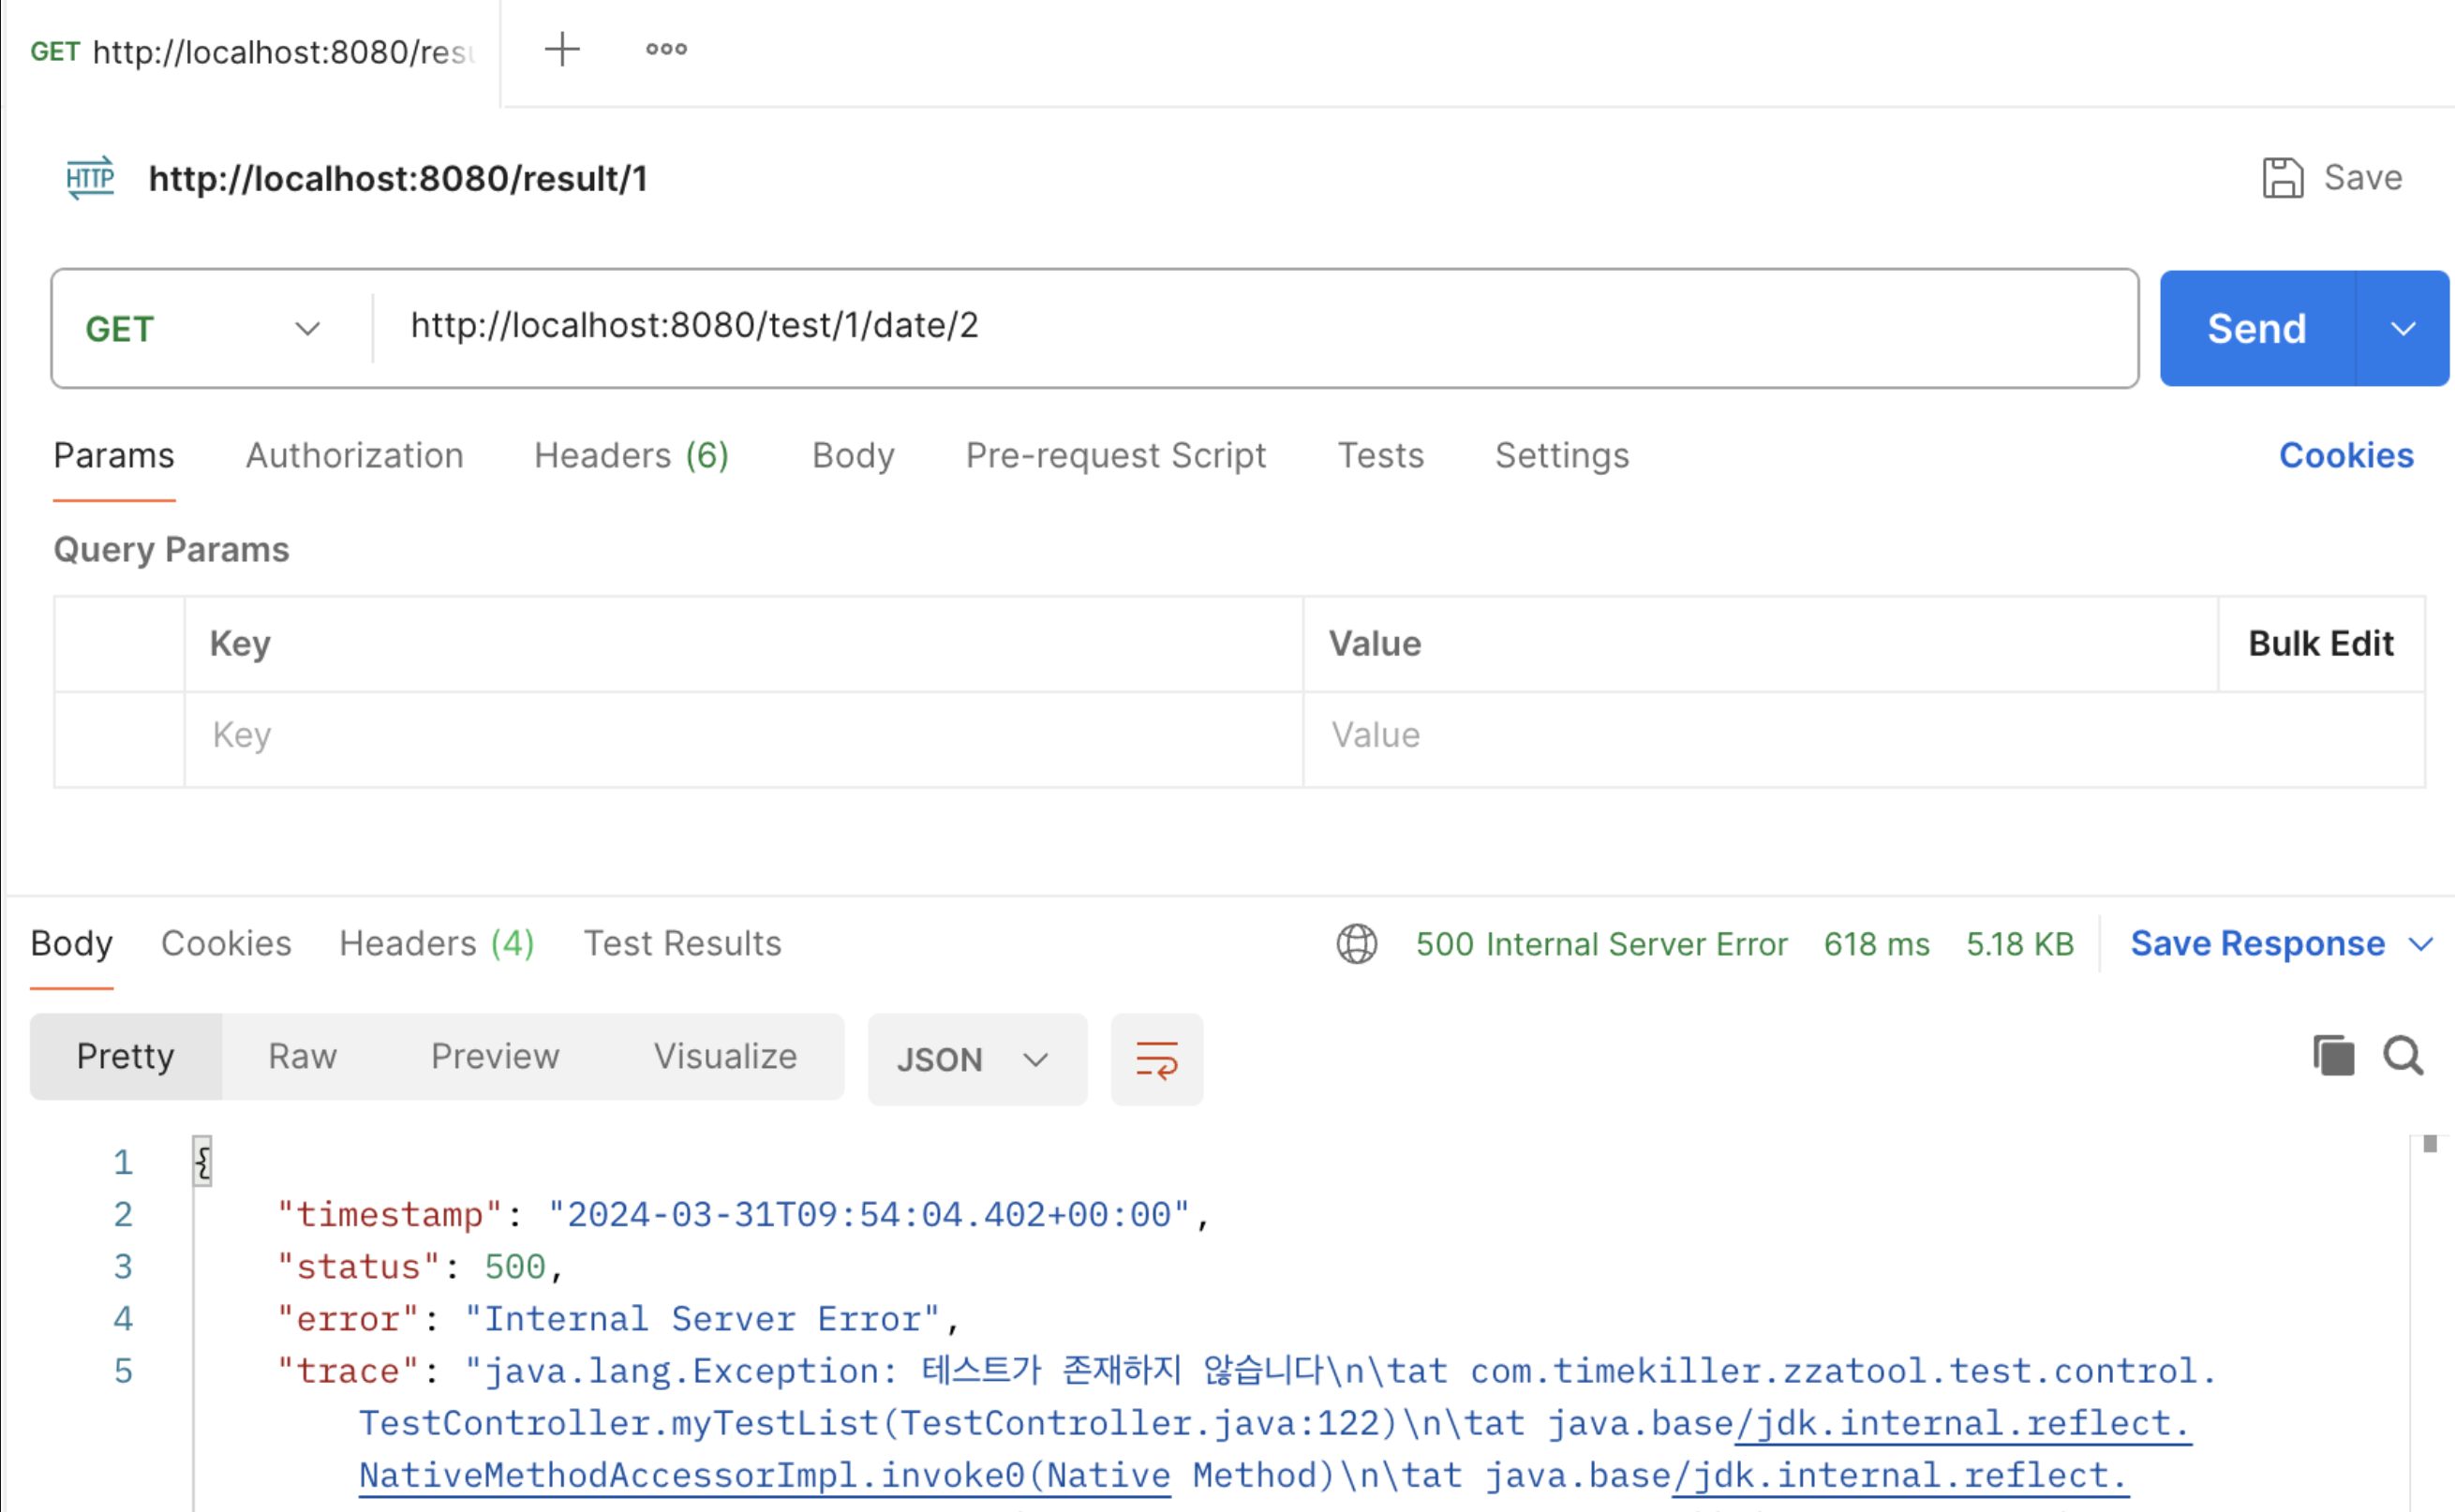Open the request Headers (6) tab
Image resolution: width=2455 pixels, height=1512 pixels.
pyautogui.click(x=631, y=456)
